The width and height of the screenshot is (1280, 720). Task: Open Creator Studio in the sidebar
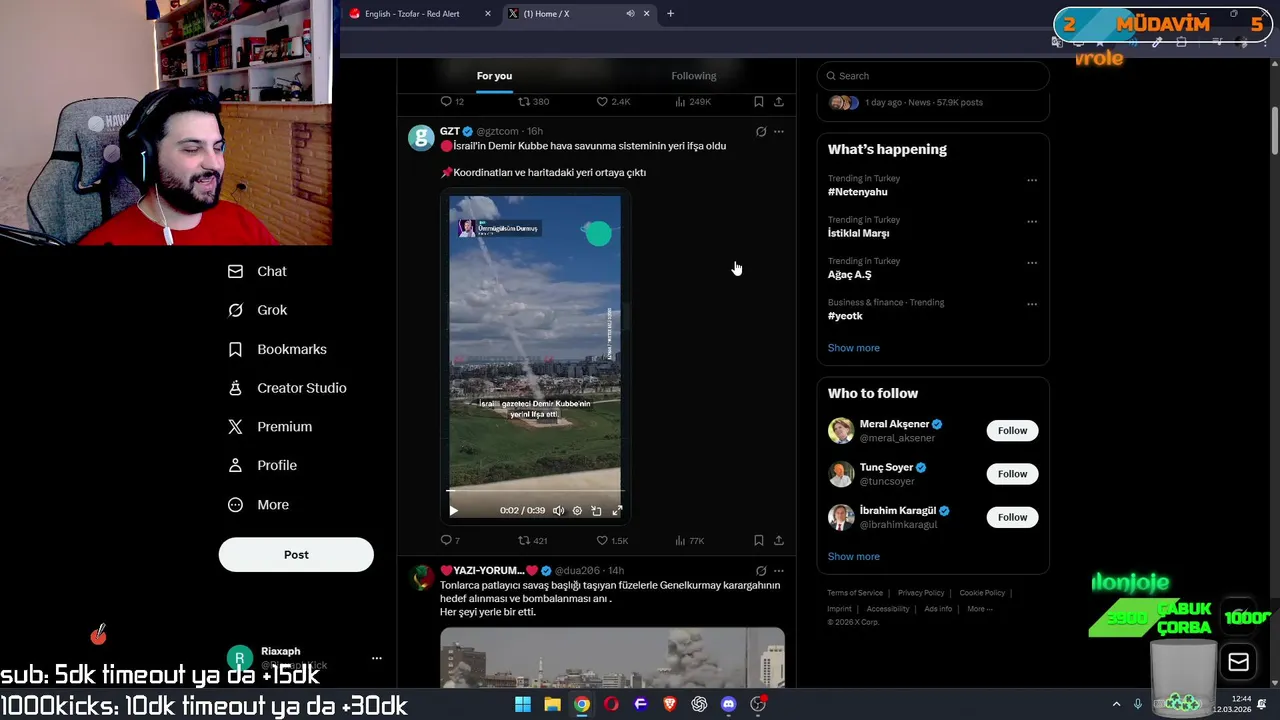(287, 388)
